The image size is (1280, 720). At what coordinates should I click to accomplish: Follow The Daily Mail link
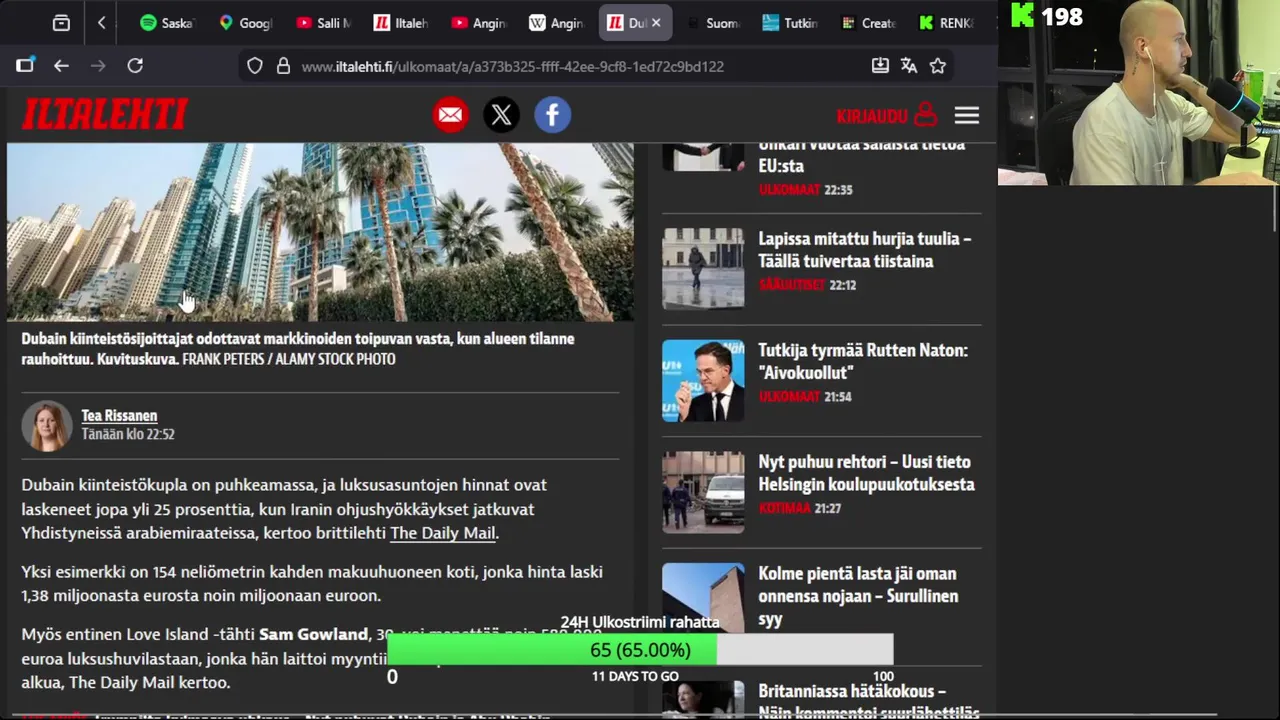(442, 533)
